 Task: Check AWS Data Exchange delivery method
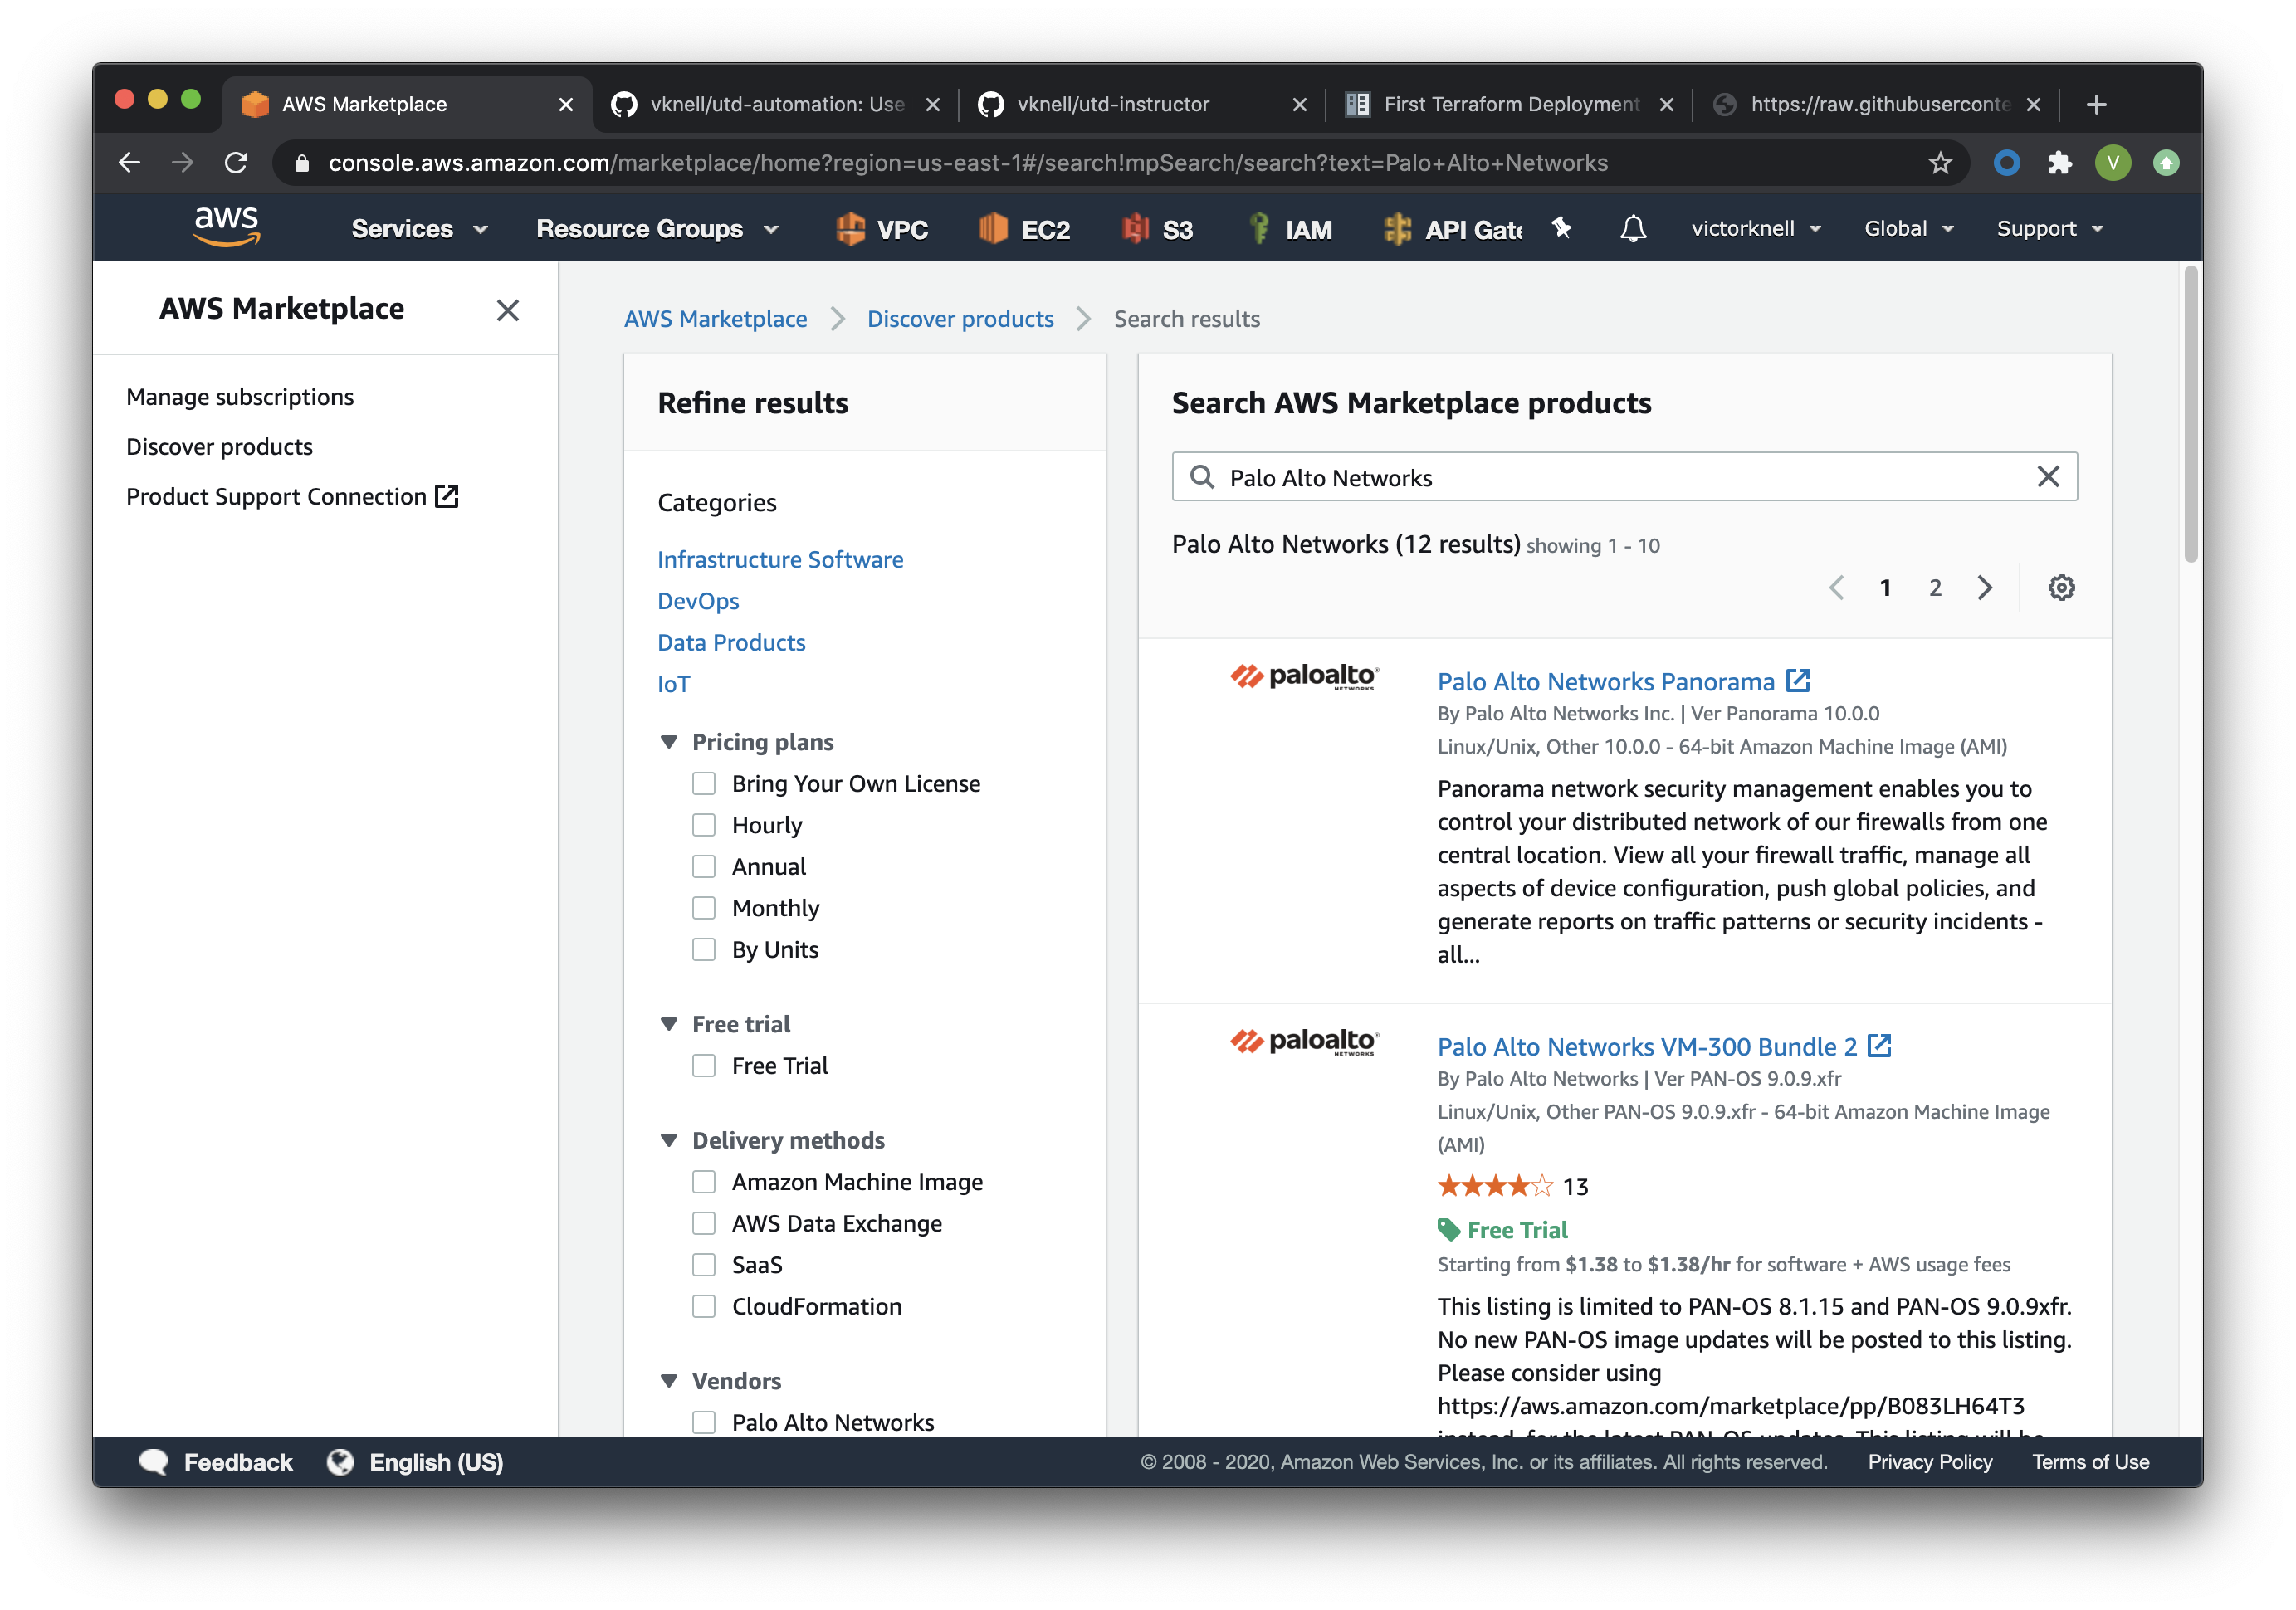pos(704,1223)
